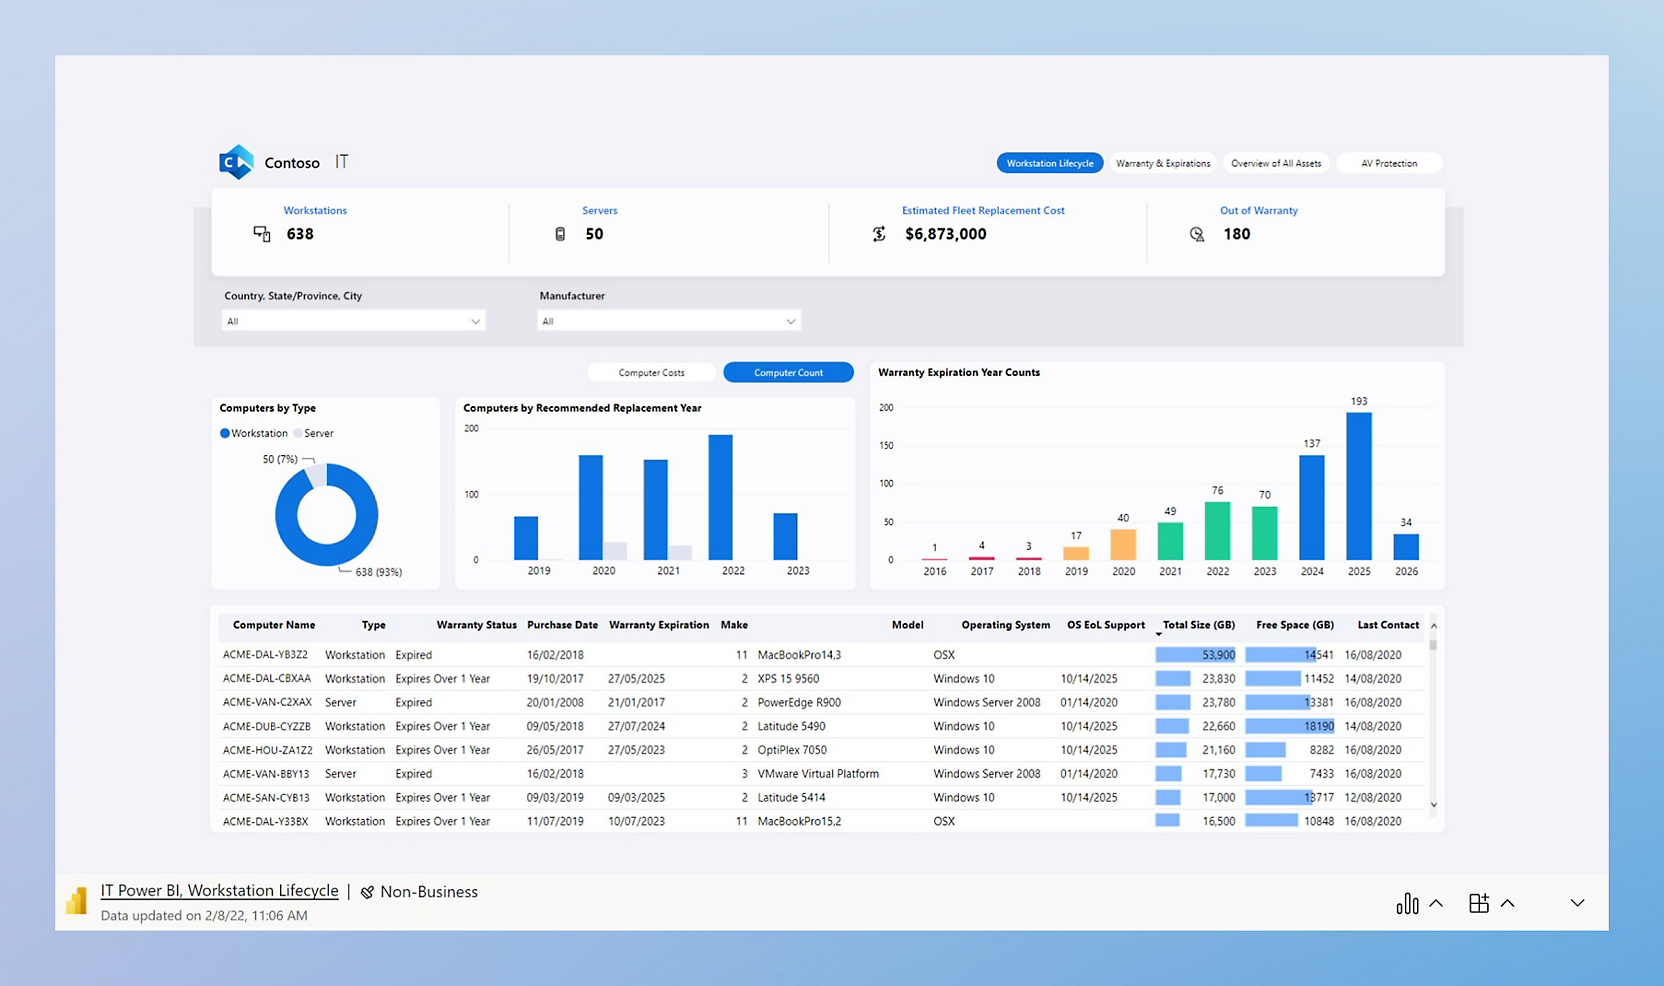This screenshot has height=986, width=1664.
Task: Click the Servers icon beside 50
Action: tap(560, 234)
